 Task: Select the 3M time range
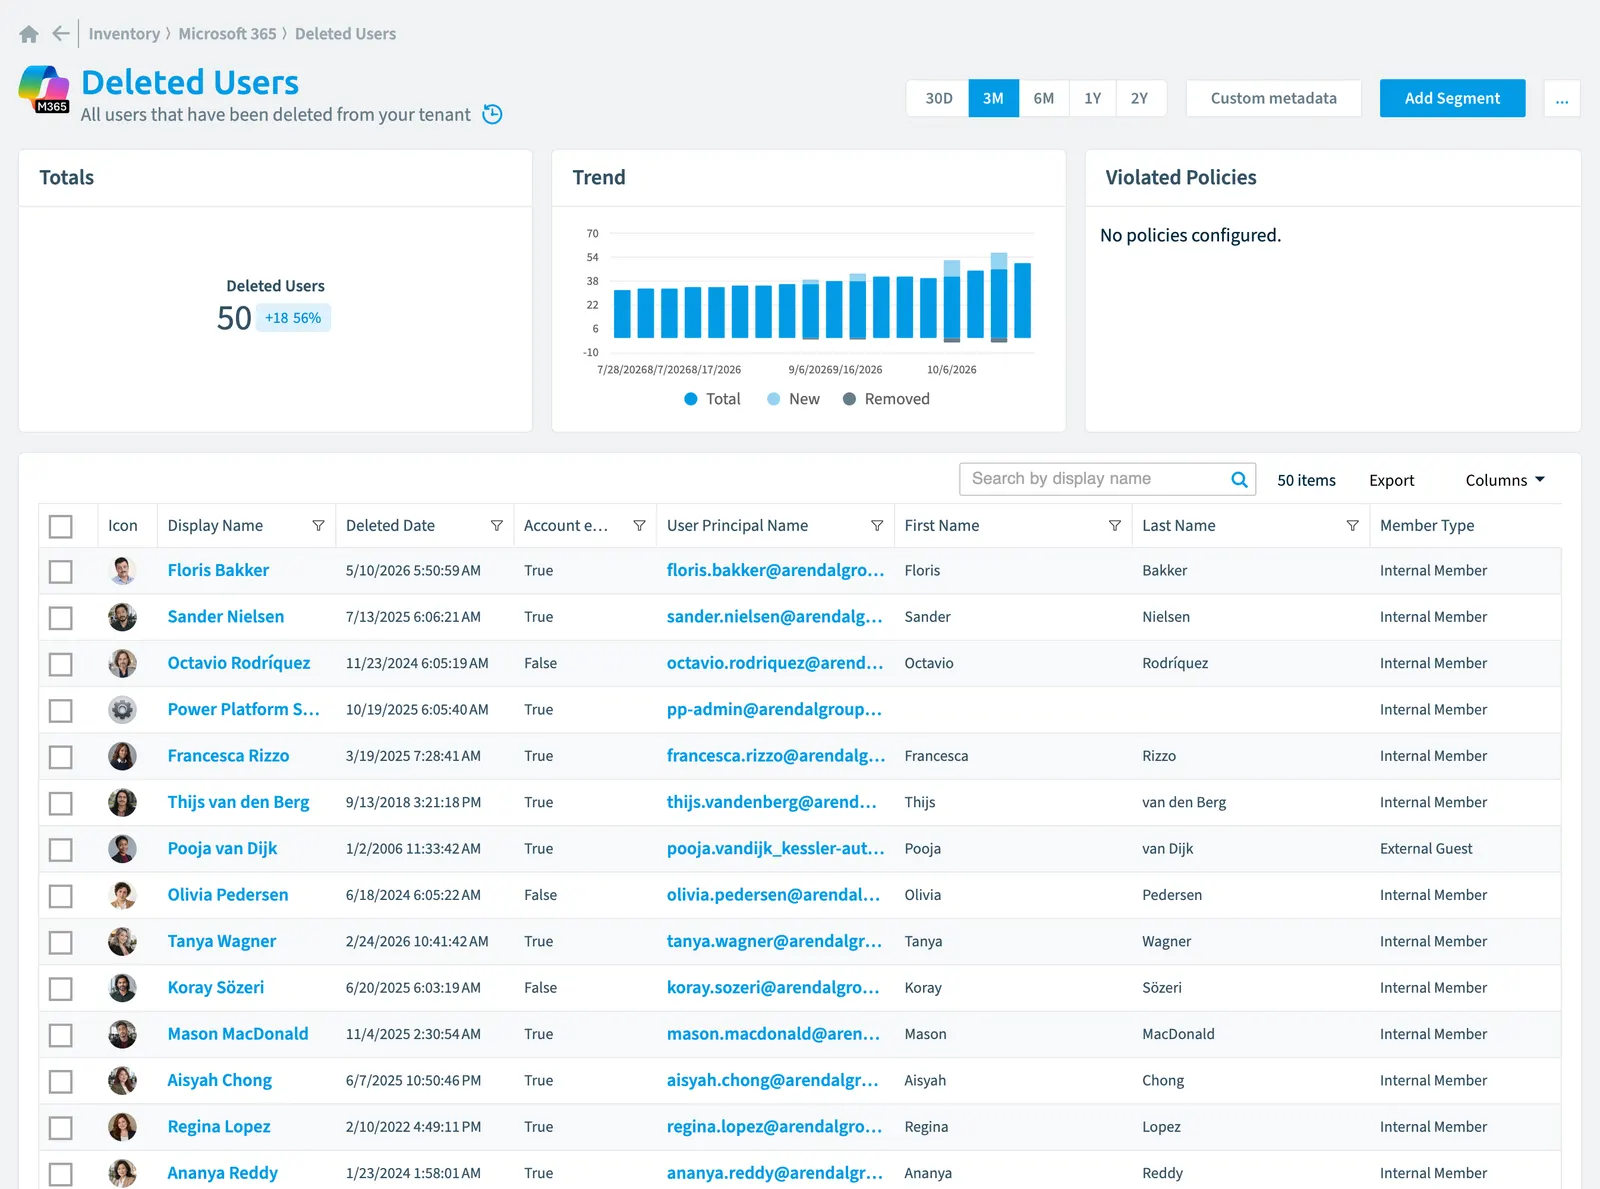993,98
